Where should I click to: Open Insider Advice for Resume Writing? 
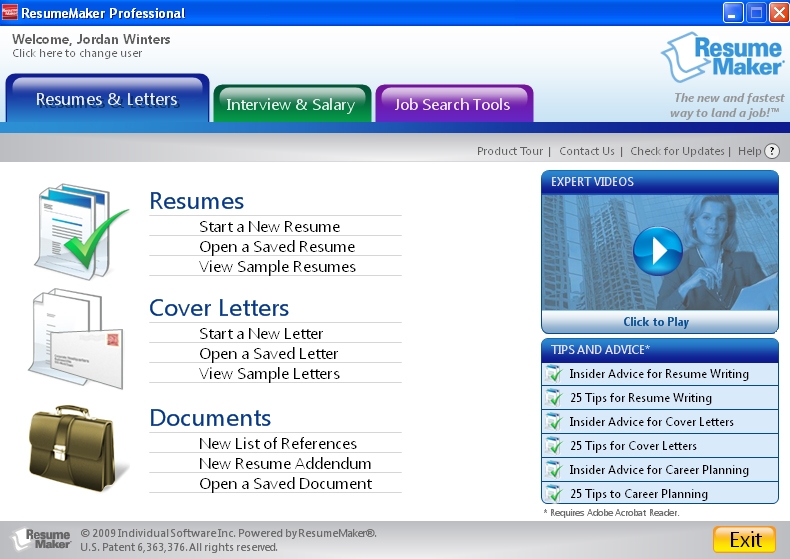point(660,374)
